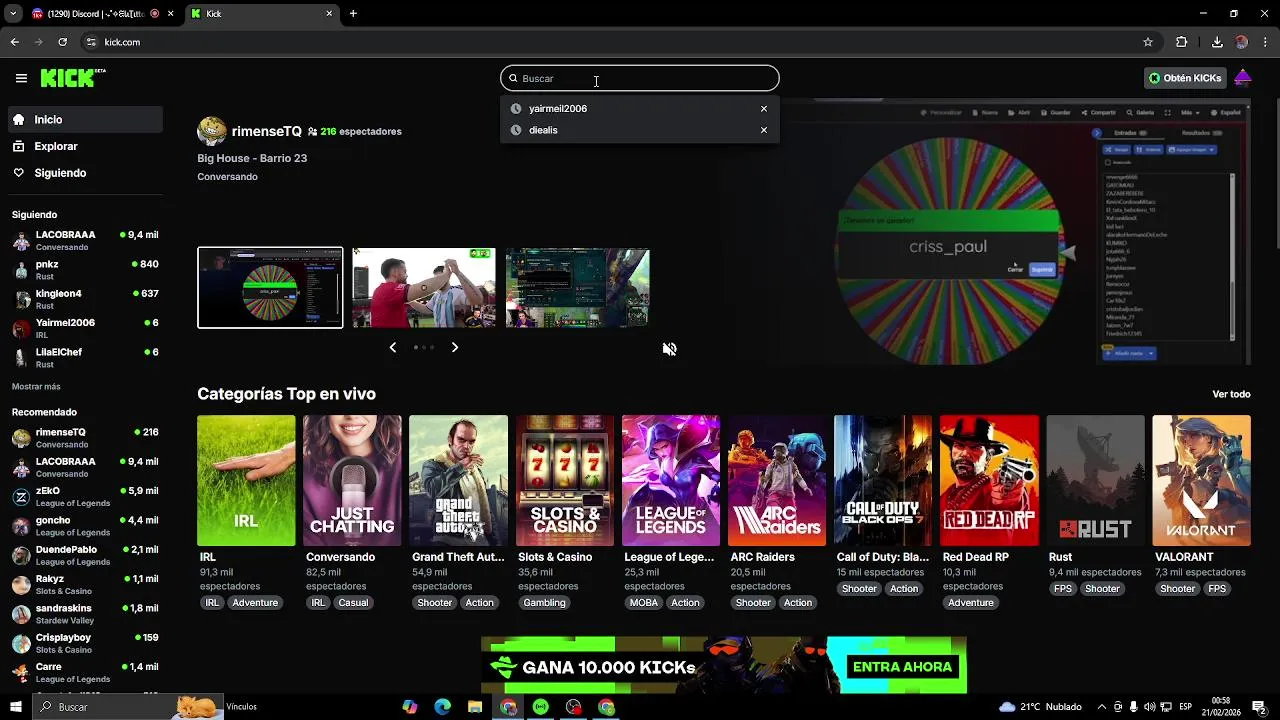The image size is (1280, 720).
Task: Open Rakyz recommended channel
Action: (85, 584)
